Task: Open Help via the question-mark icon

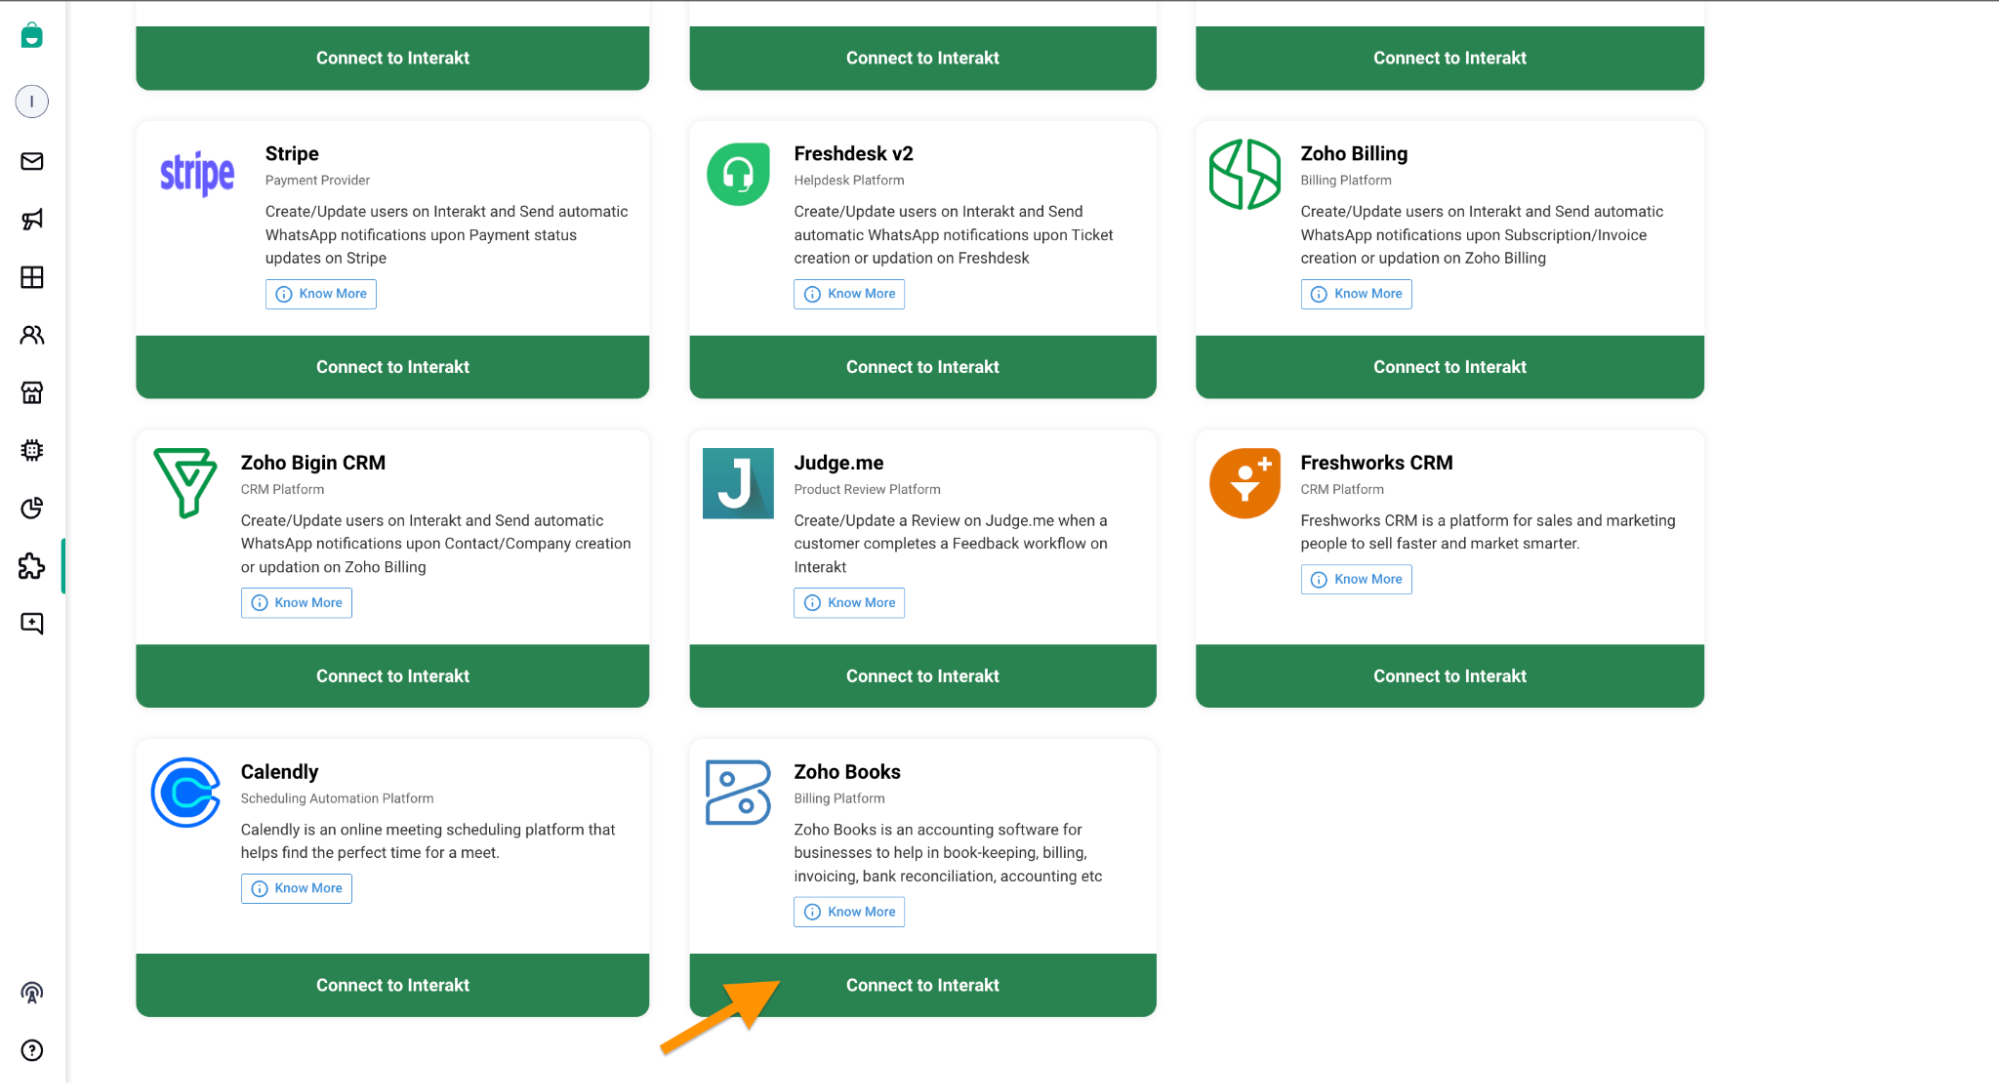Action: point(31,1050)
